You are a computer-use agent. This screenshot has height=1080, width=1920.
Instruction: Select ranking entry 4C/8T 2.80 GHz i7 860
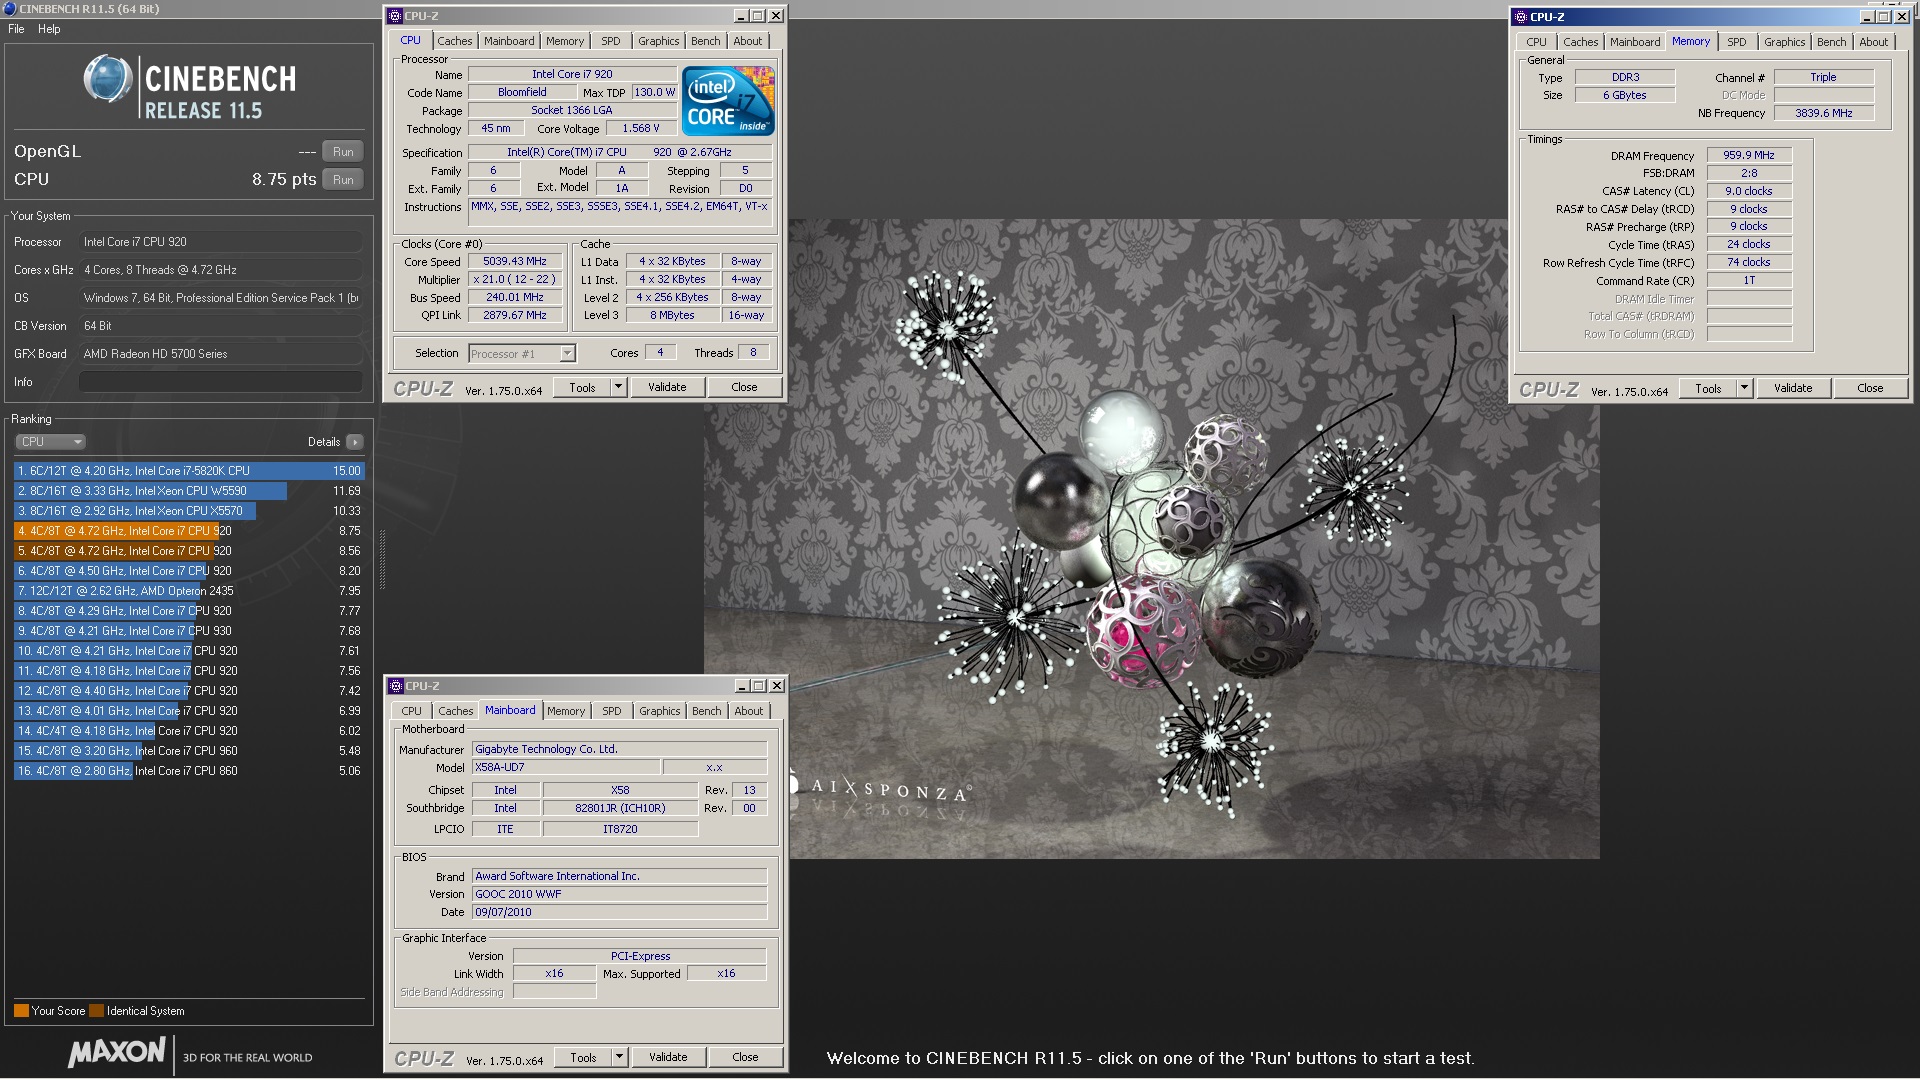pos(189,771)
